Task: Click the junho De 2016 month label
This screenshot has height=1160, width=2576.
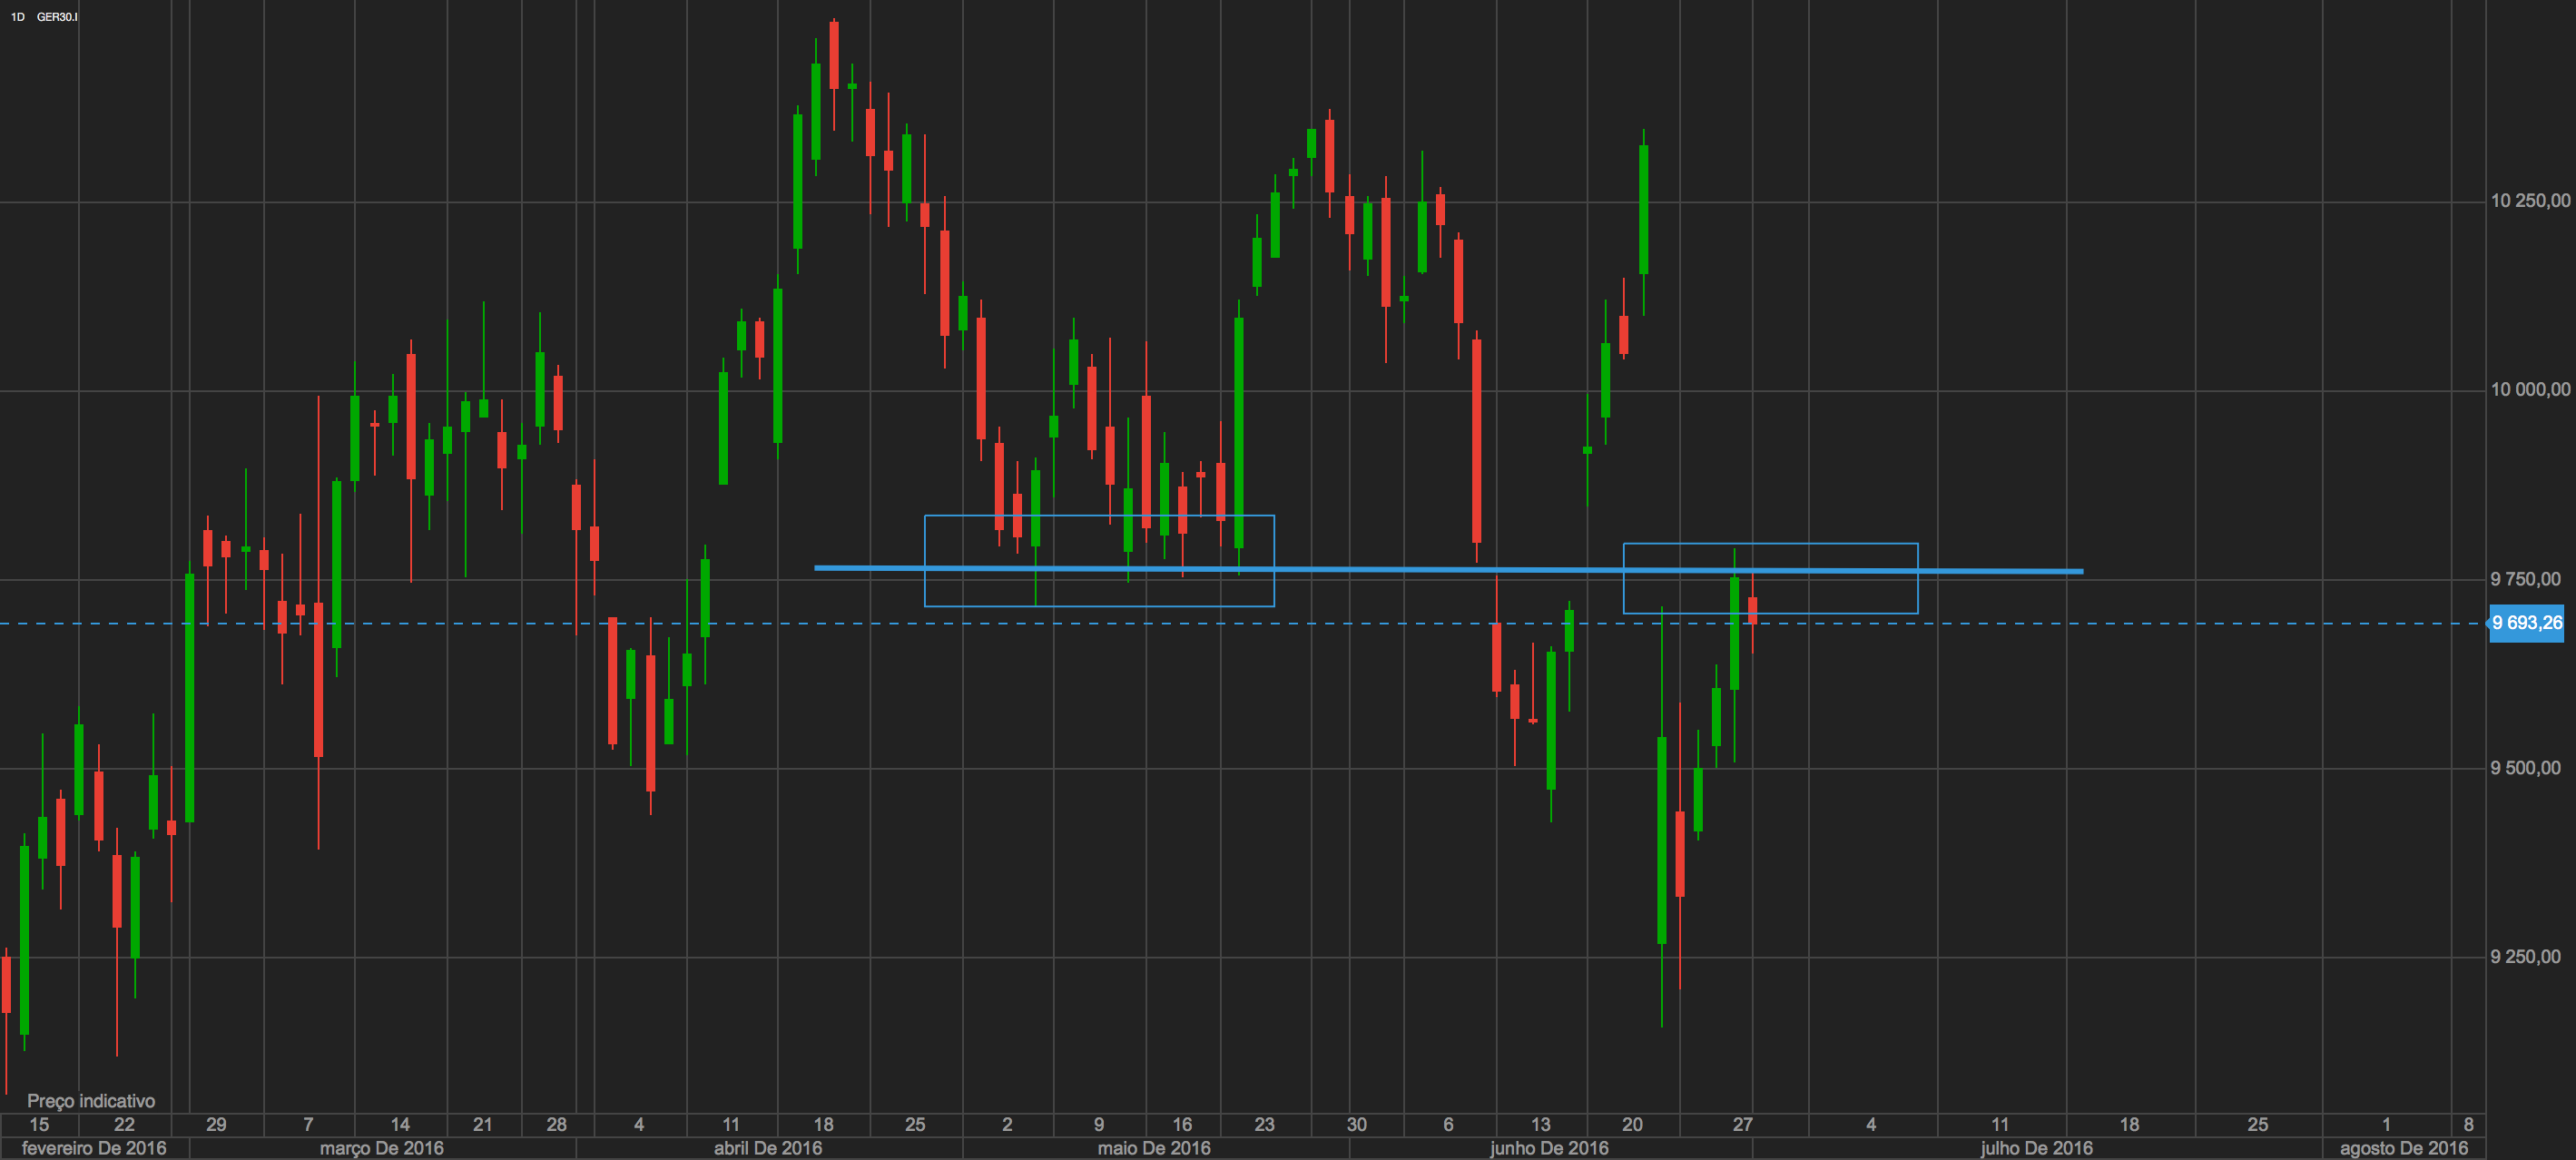Action: 1549,1148
